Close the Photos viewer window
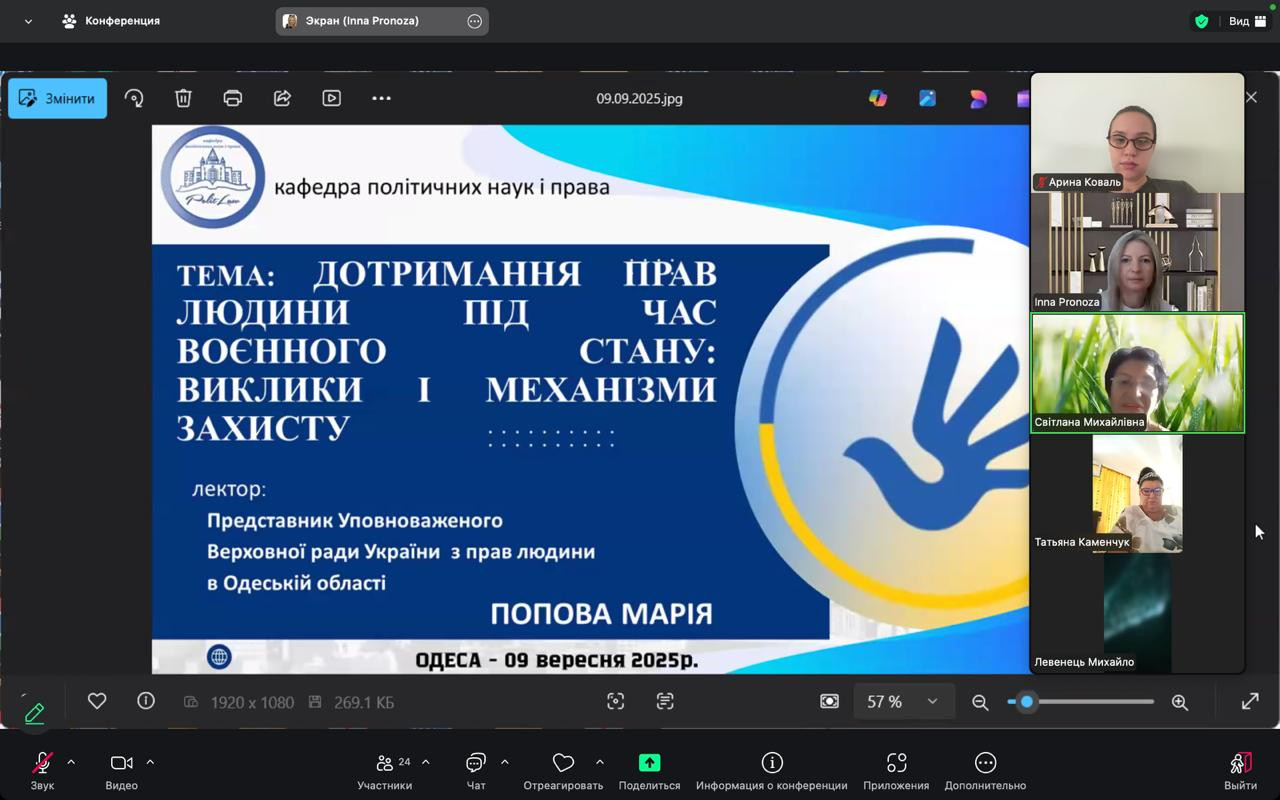Screen dimensions: 1280x800 pos(1251,97)
